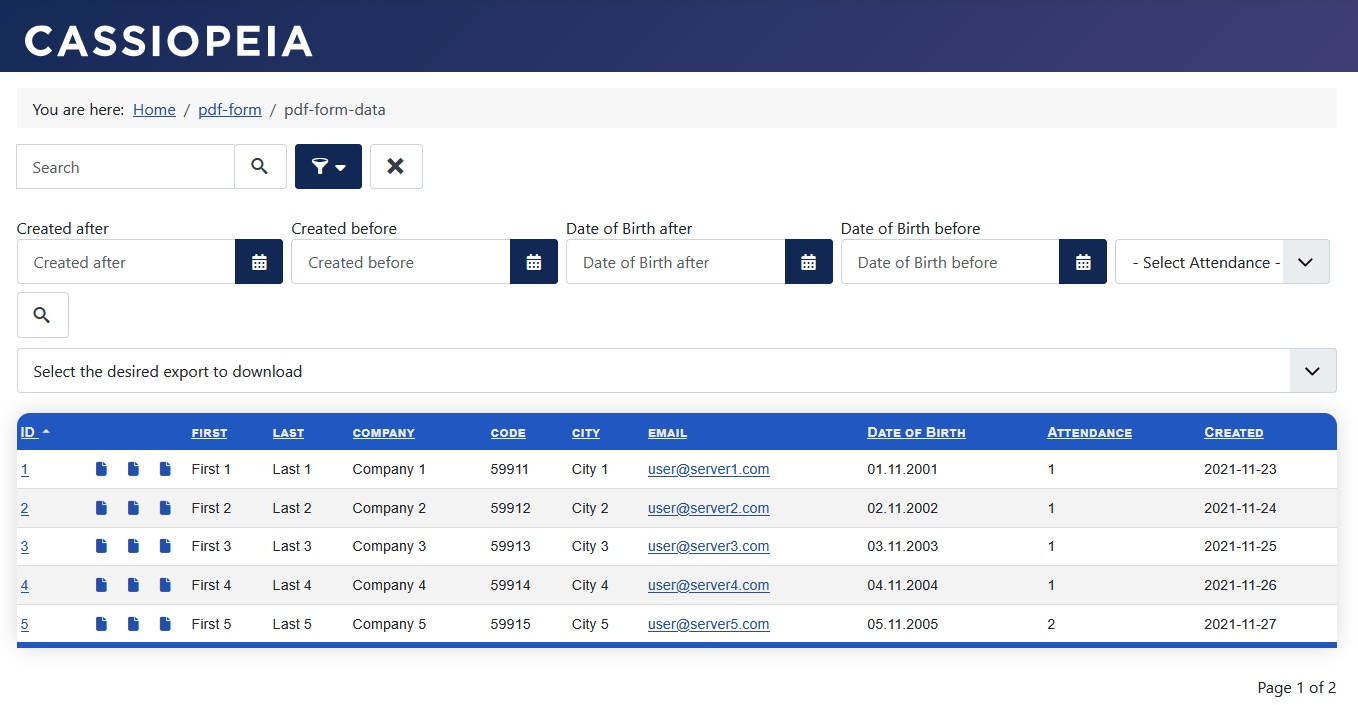Expand the Select Attendance dropdown
The image size is (1358, 705).
pyautogui.click(x=1222, y=262)
